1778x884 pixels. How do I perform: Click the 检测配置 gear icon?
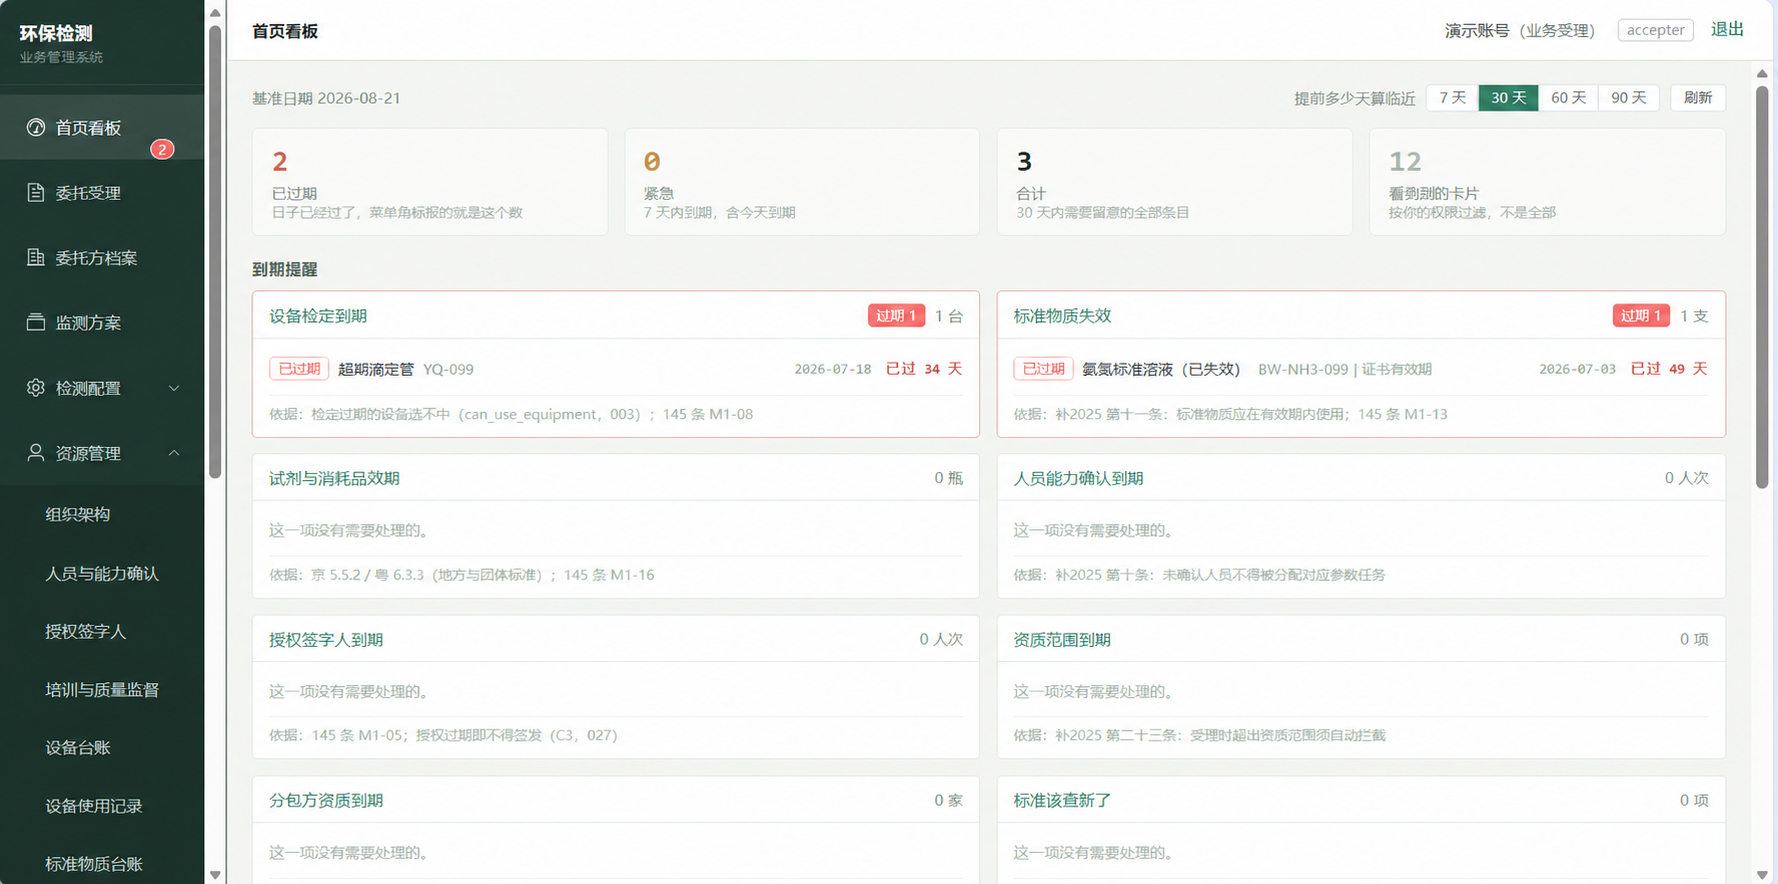click(x=36, y=387)
